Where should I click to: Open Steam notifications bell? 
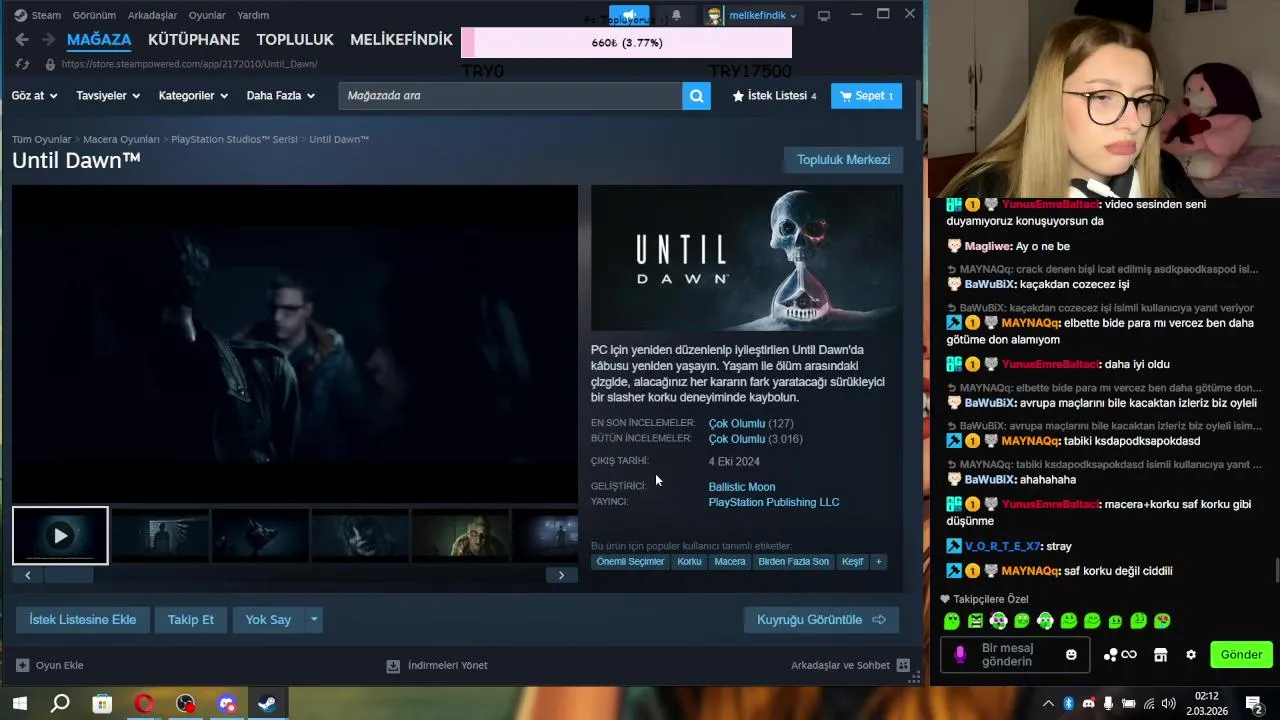click(x=676, y=15)
